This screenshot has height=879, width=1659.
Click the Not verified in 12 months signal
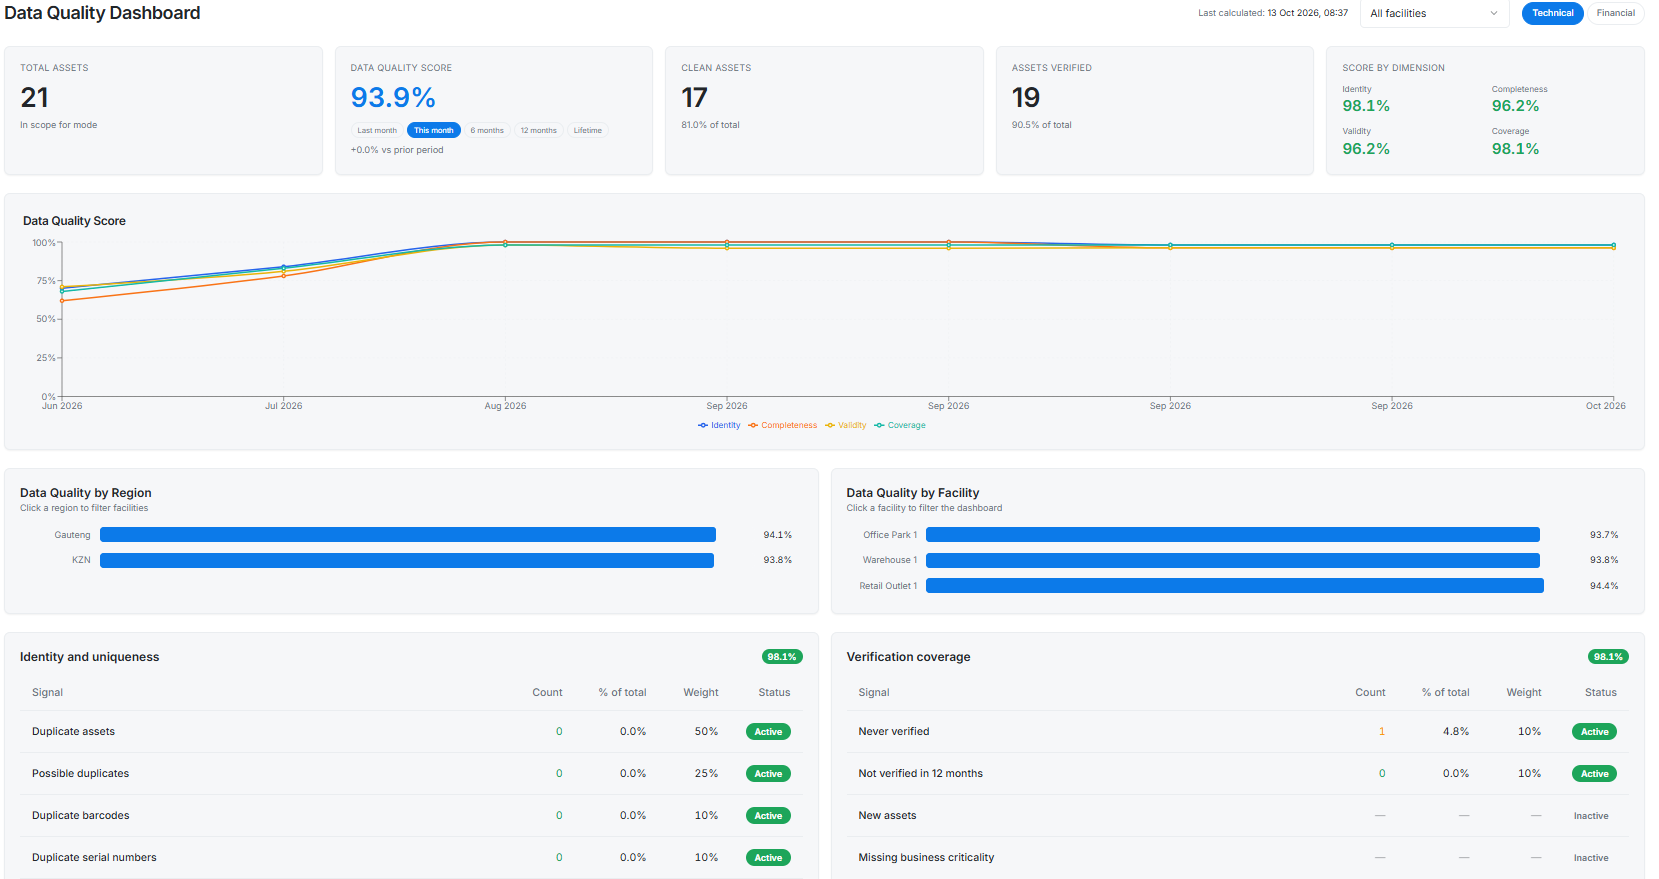click(x=920, y=774)
